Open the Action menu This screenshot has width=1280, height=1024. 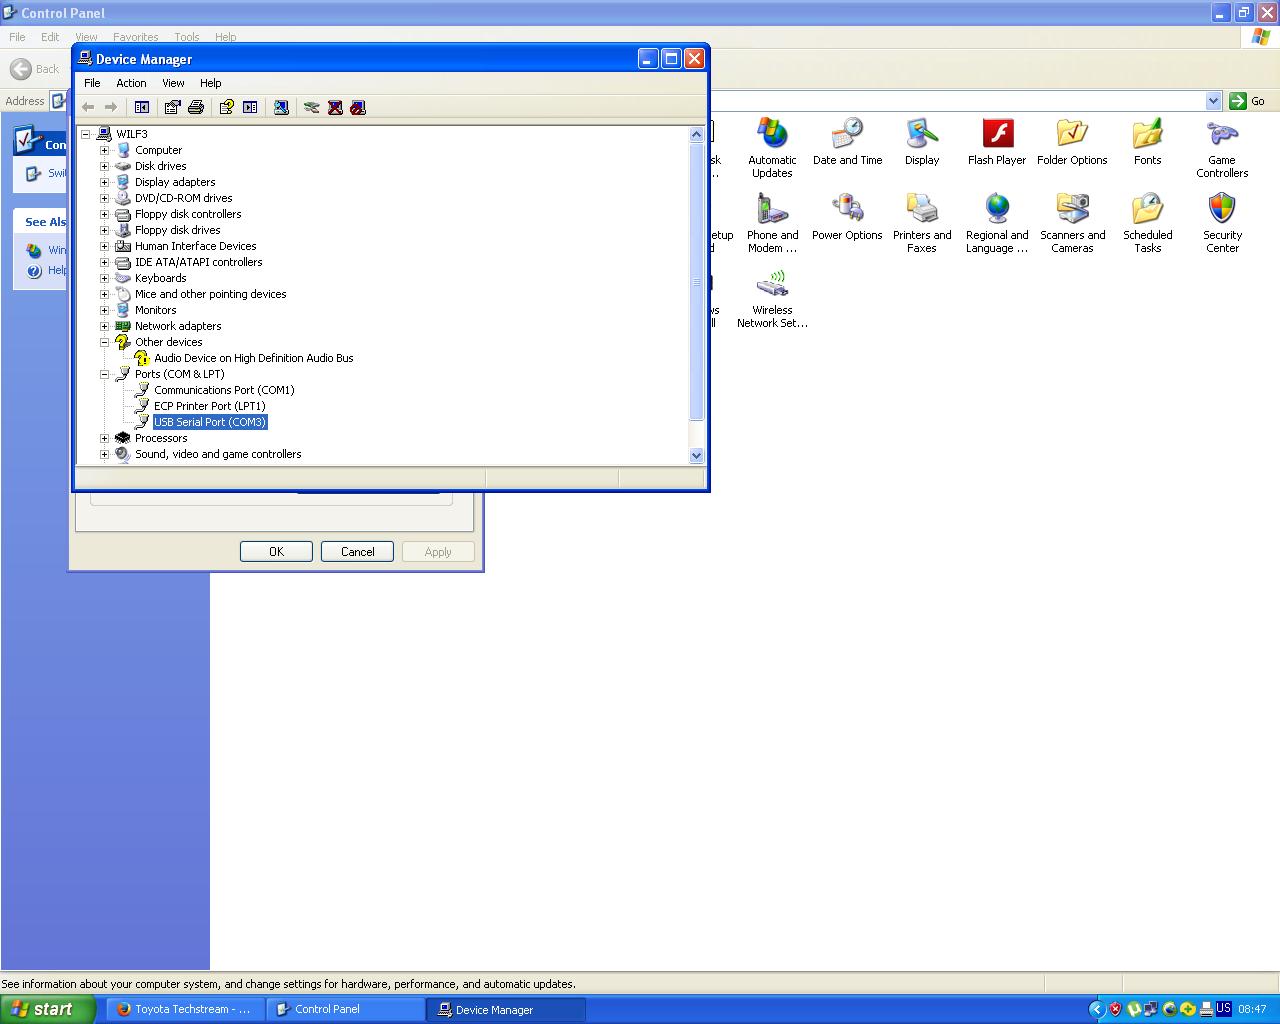coord(130,83)
